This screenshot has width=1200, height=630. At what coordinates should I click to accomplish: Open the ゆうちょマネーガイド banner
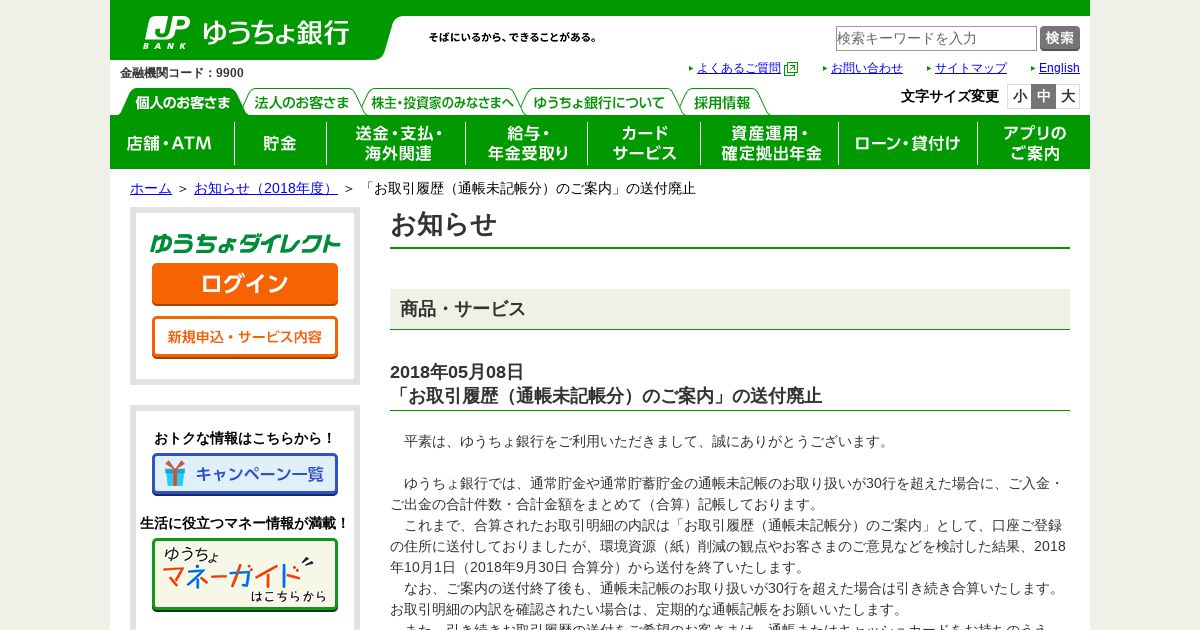(x=245, y=575)
